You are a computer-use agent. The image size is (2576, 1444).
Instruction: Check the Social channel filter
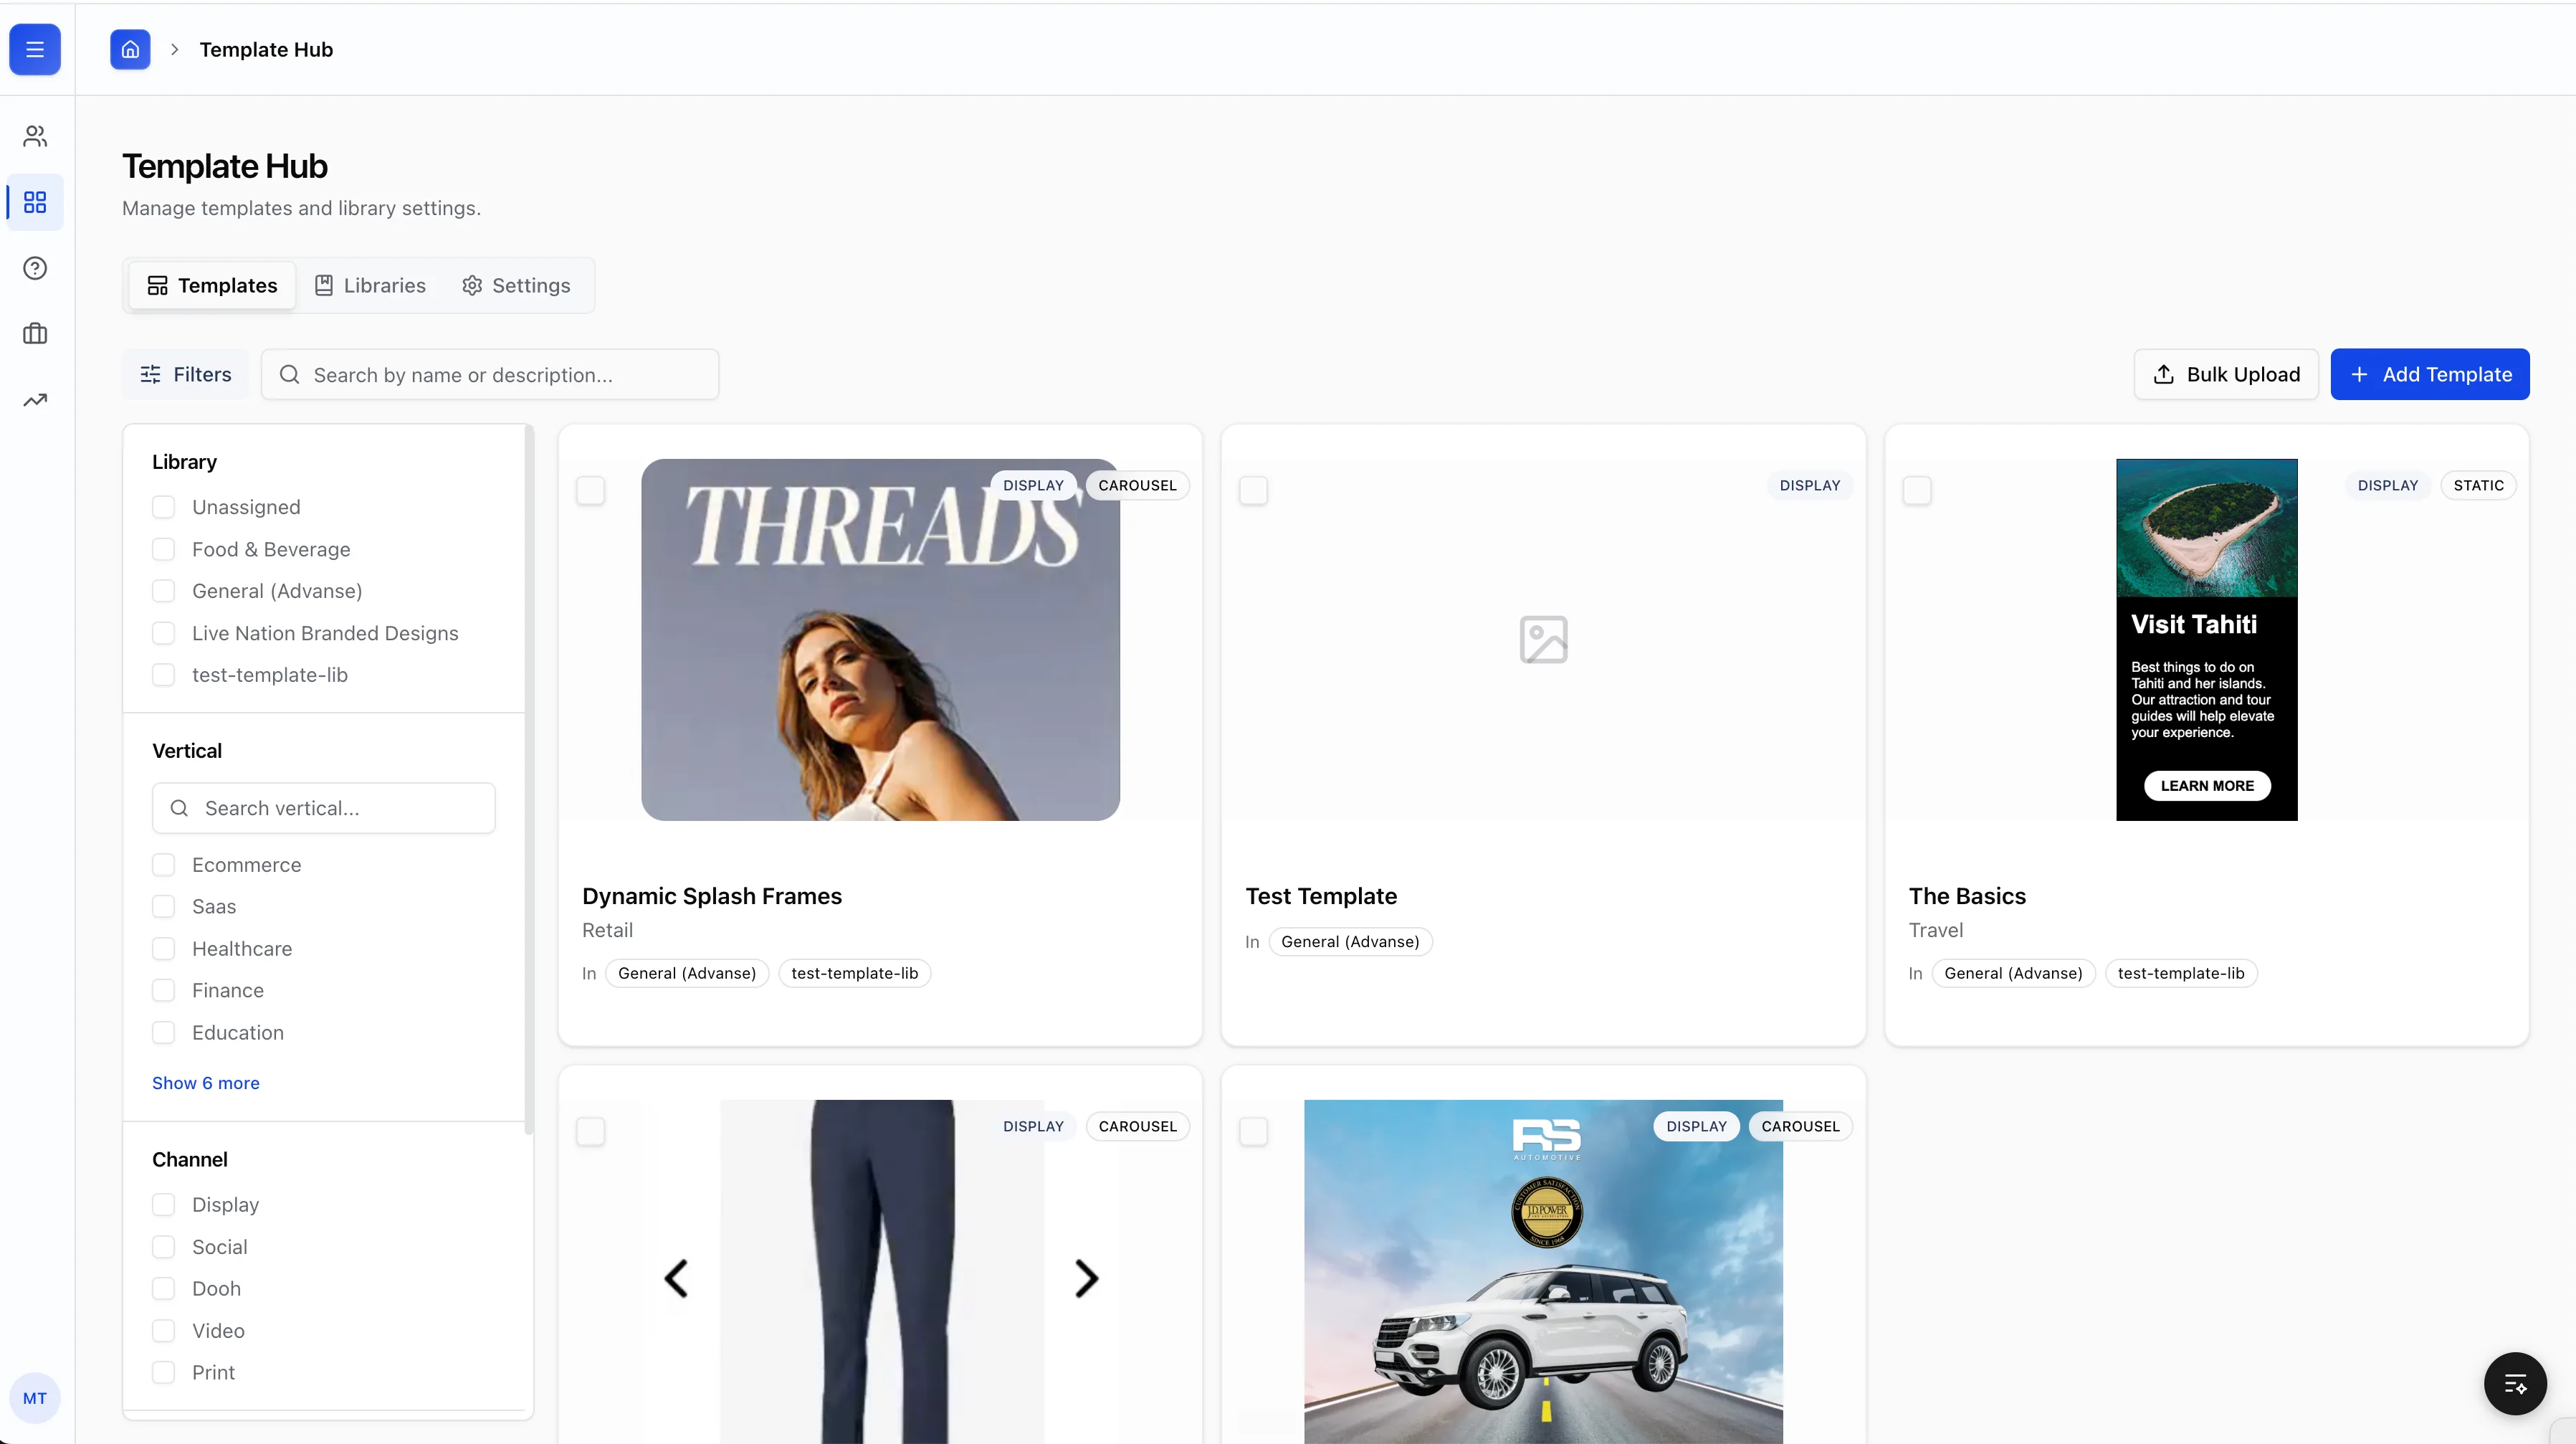tap(163, 1247)
